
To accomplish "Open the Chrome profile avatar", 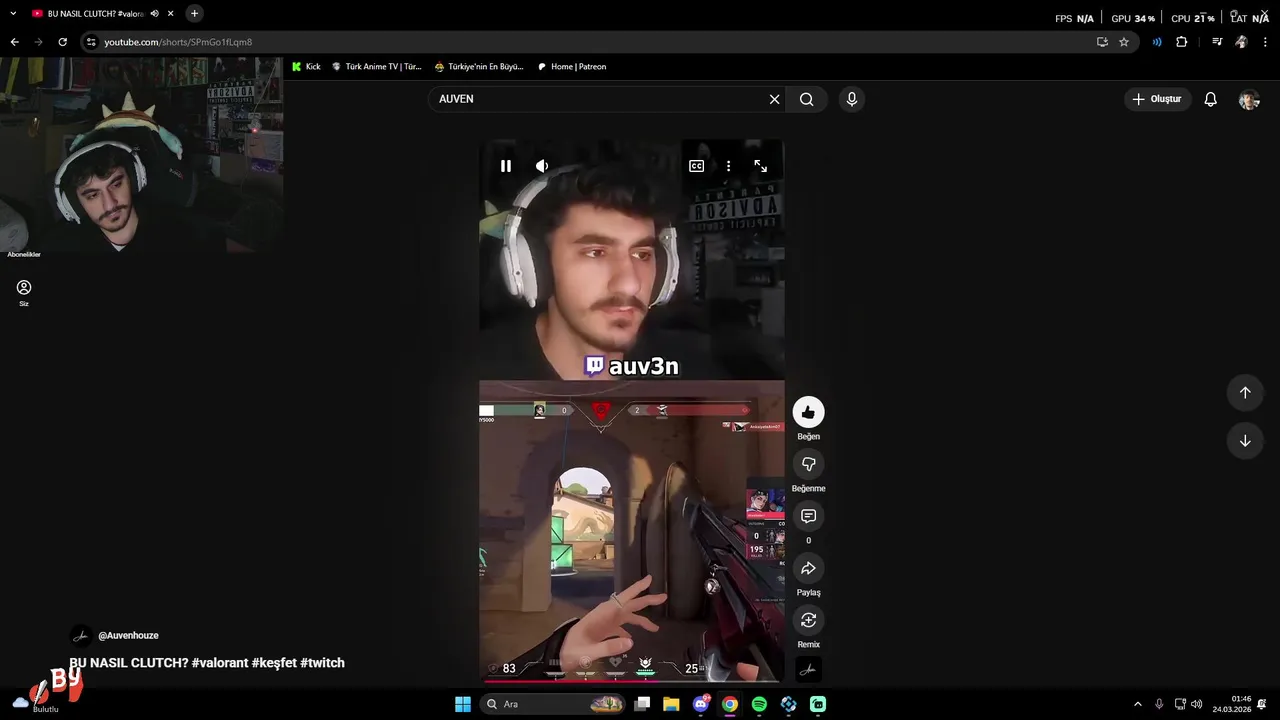I will pyautogui.click(x=1241, y=42).
